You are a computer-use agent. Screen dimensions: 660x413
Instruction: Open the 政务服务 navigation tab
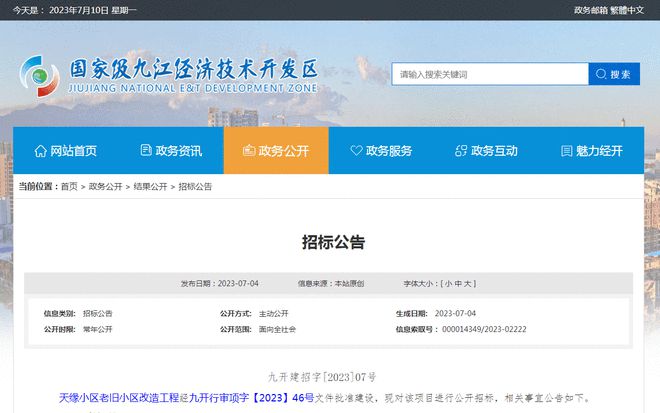pos(381,150)
